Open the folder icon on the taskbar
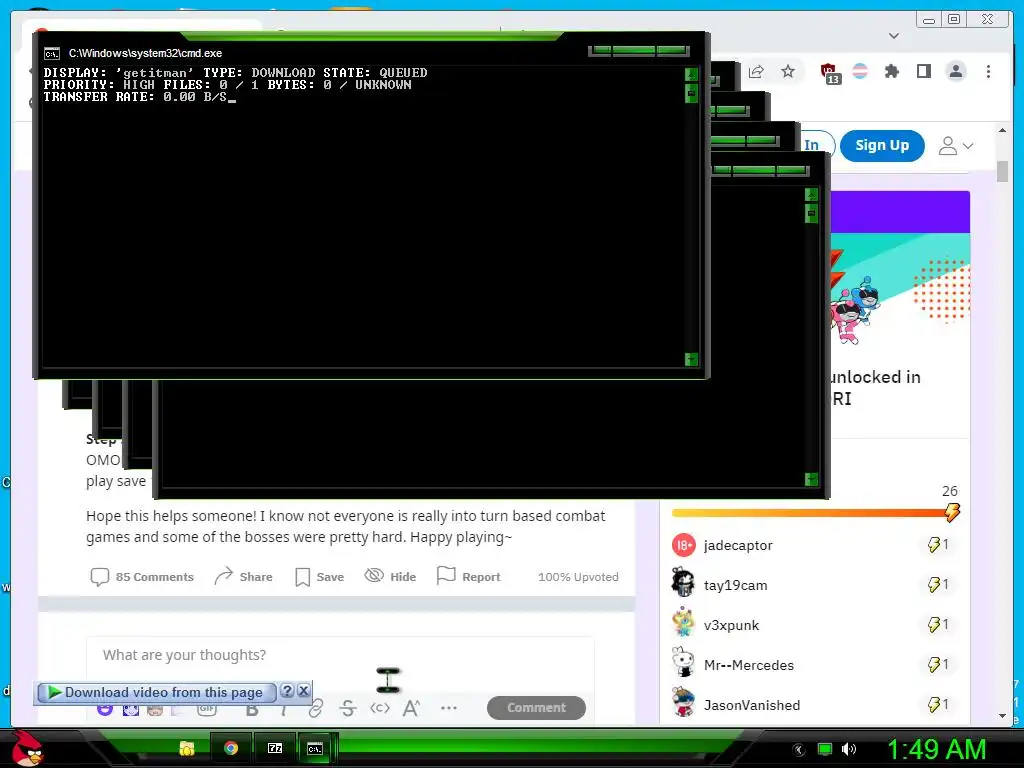The width and height of the screenshot is (1024, 768). [x=187, y=748]
